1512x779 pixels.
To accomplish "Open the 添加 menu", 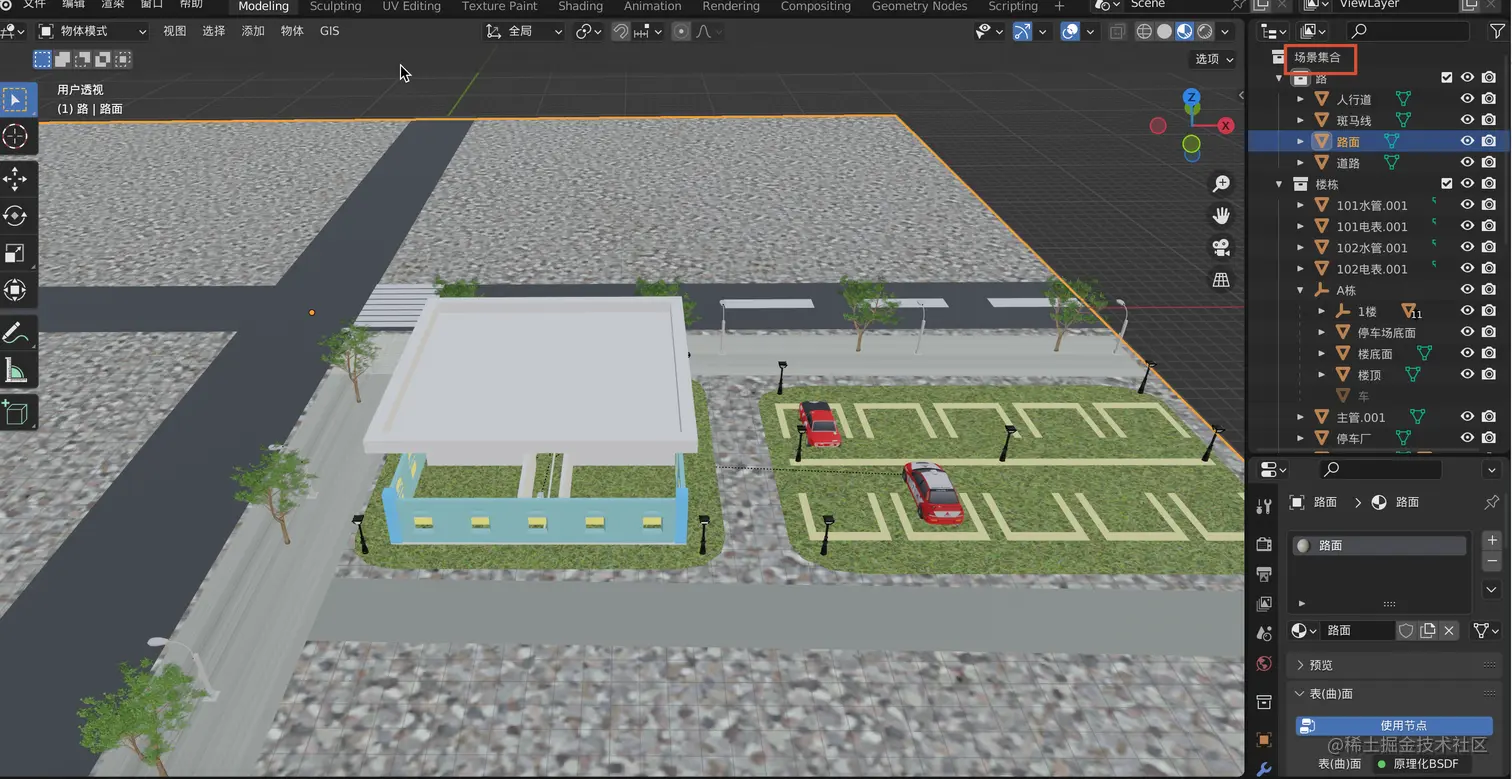I will coord(253,31).
